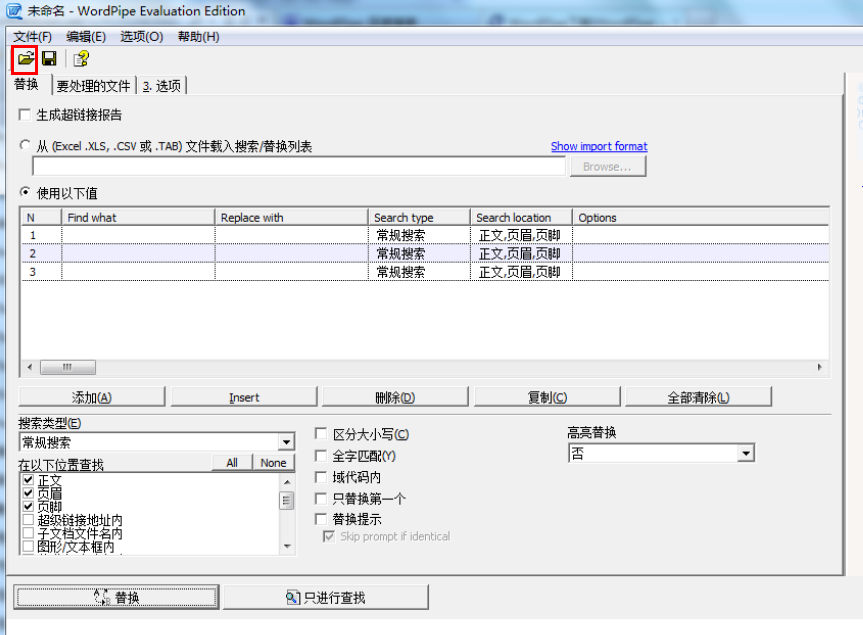Enable 只替换第一个 checkbox
The image size is (863, 635).
point(321,498)
